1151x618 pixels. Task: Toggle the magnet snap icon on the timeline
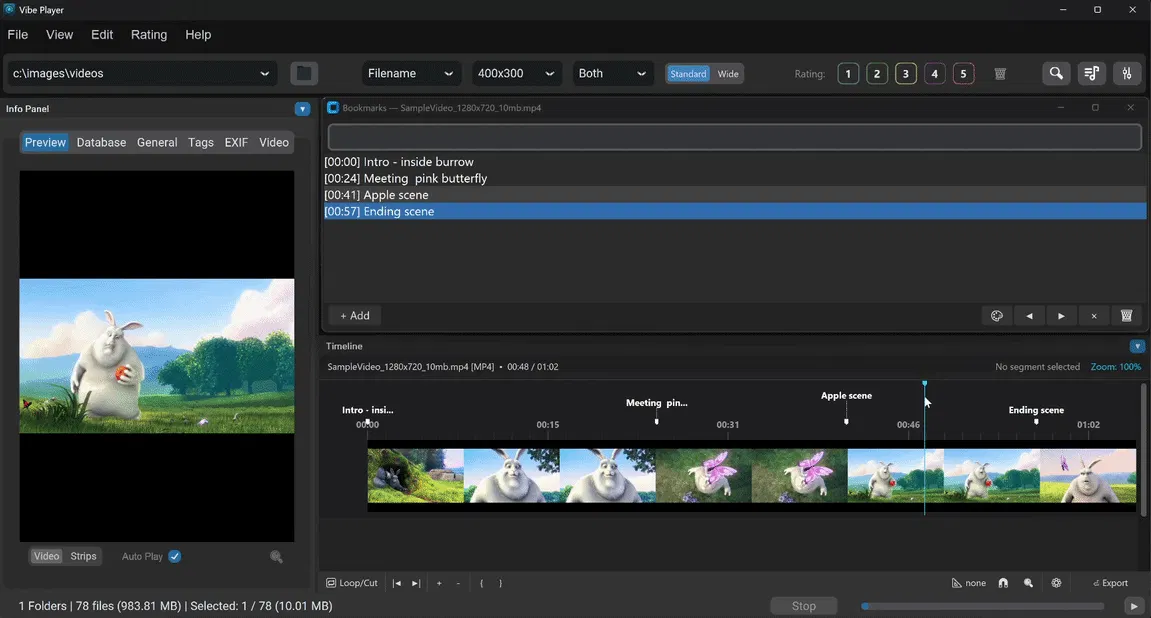click(x=1003, y=583)
